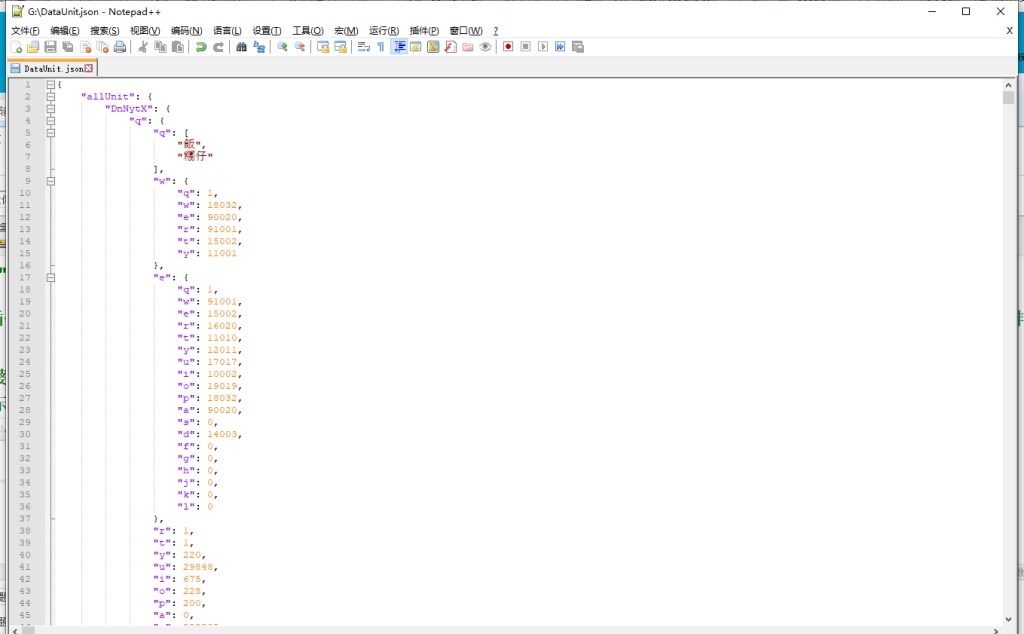Open the 宏(M) menu
This screenshot has height=634, width=1024.
coord(346,31)
